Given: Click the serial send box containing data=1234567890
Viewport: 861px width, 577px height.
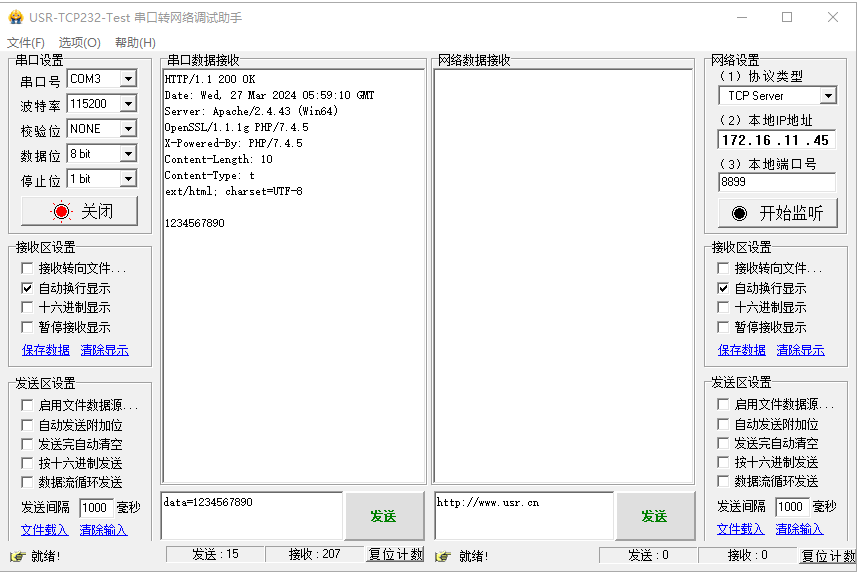Looking at the screenshot, I should tap(251, 516).
